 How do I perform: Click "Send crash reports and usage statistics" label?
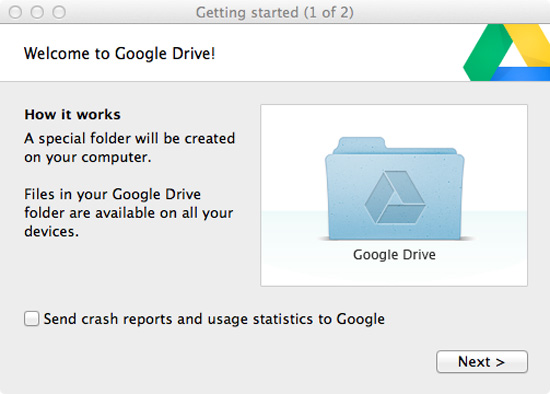coord(214,319)
